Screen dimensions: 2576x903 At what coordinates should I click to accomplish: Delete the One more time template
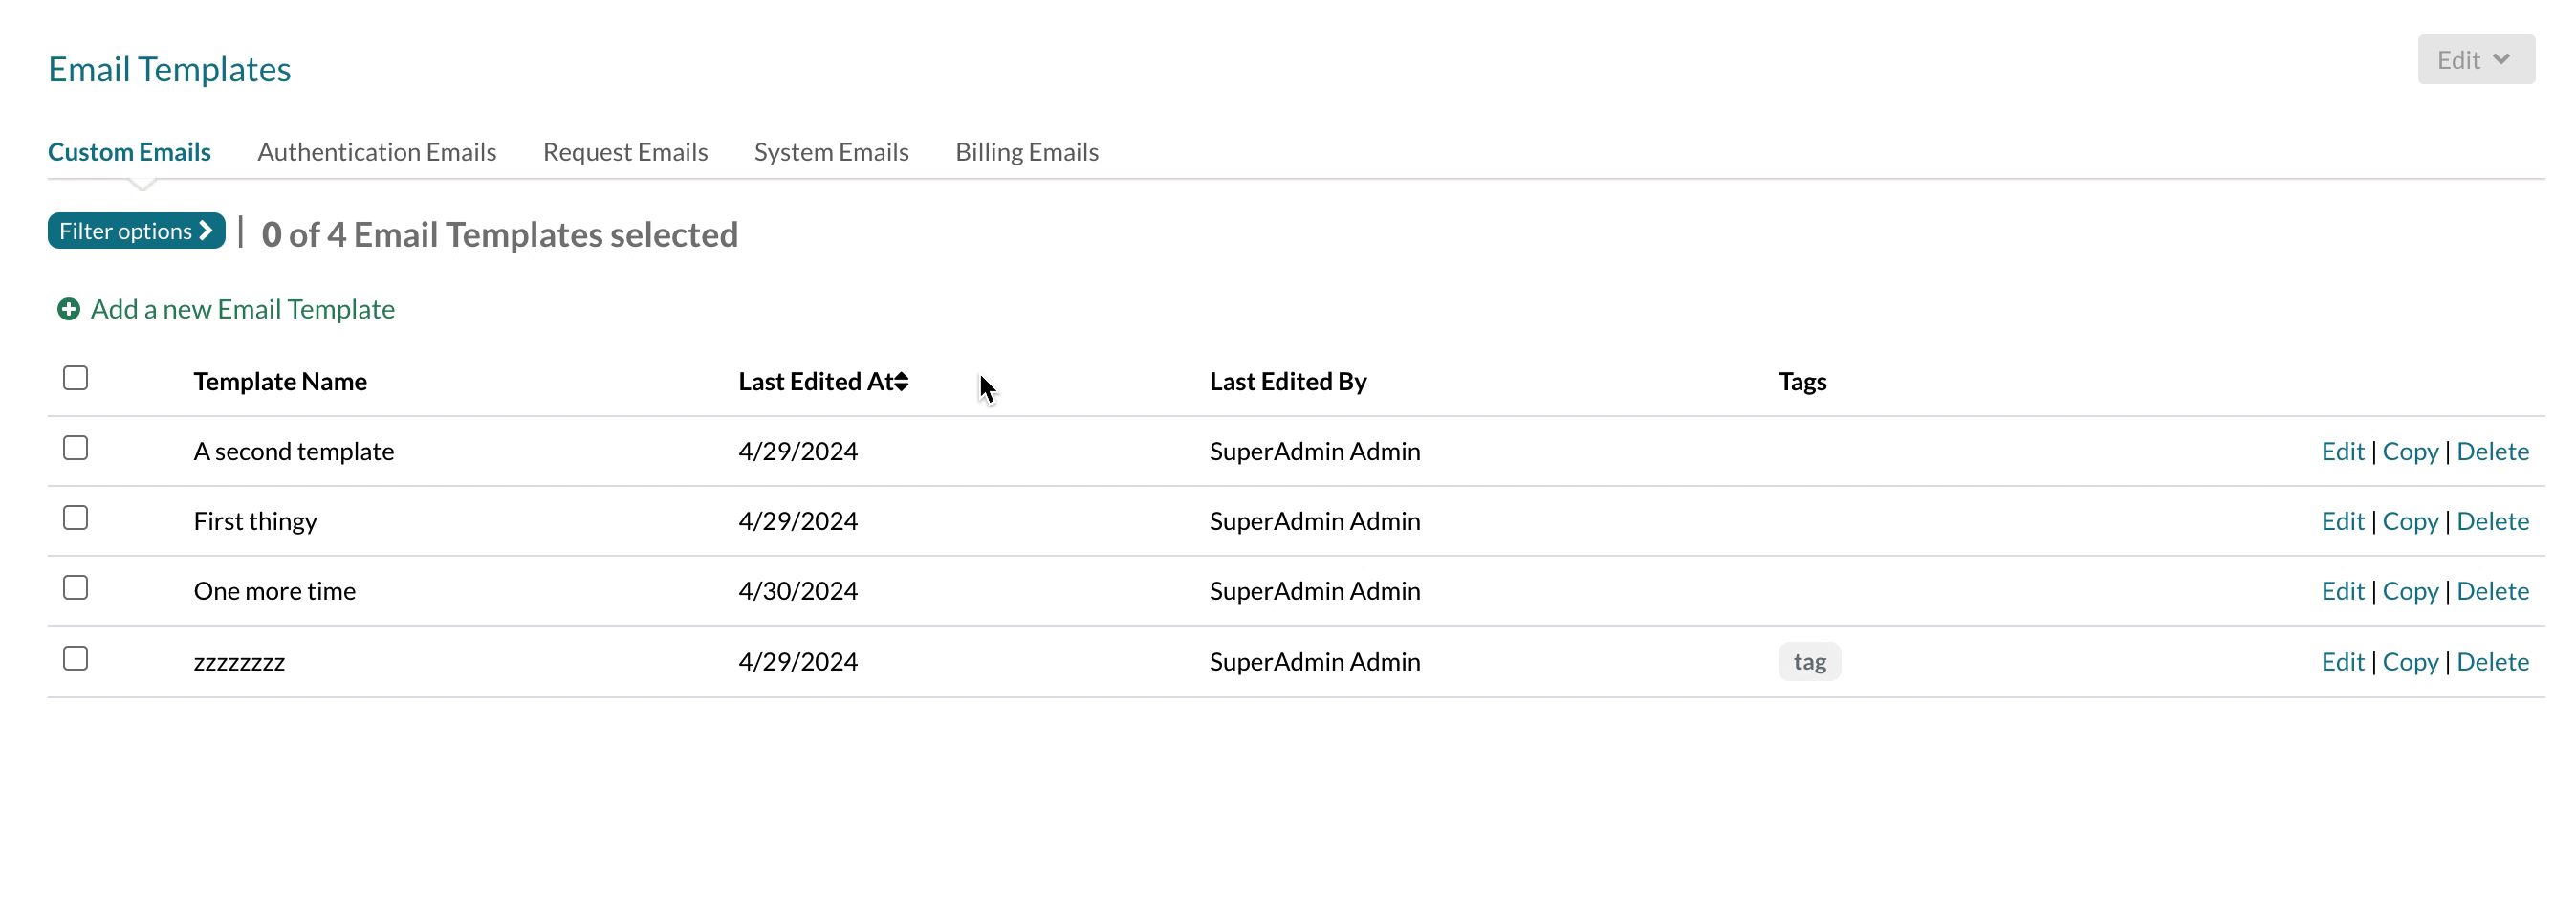[2491, 591]
